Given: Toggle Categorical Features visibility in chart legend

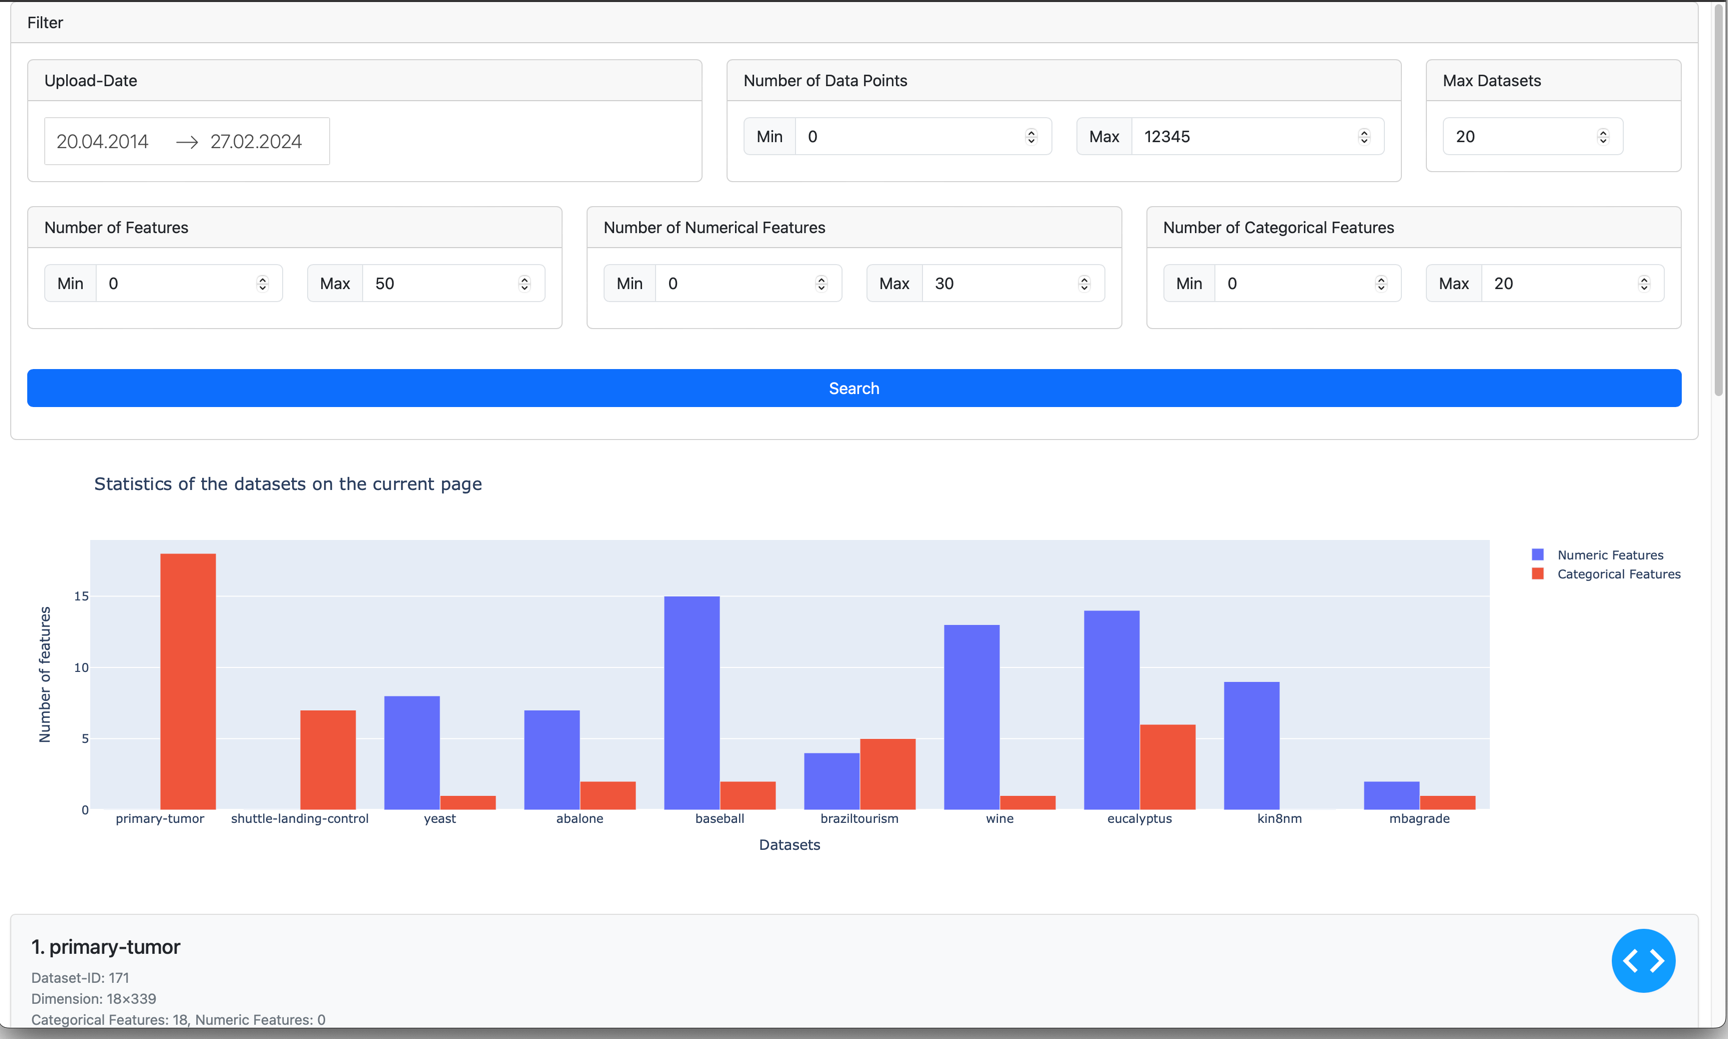Looking at the screenshot, I should [x=1618, y=574].
